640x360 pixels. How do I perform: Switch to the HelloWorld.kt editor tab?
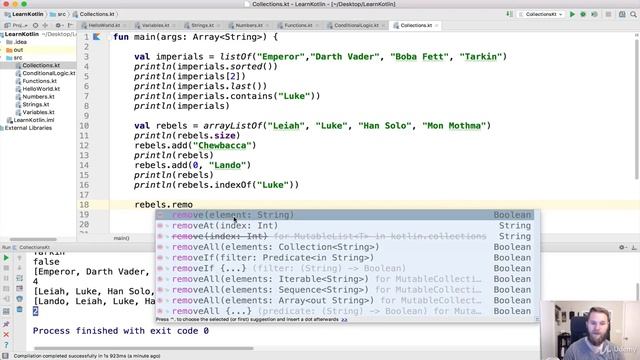(104, 25)
